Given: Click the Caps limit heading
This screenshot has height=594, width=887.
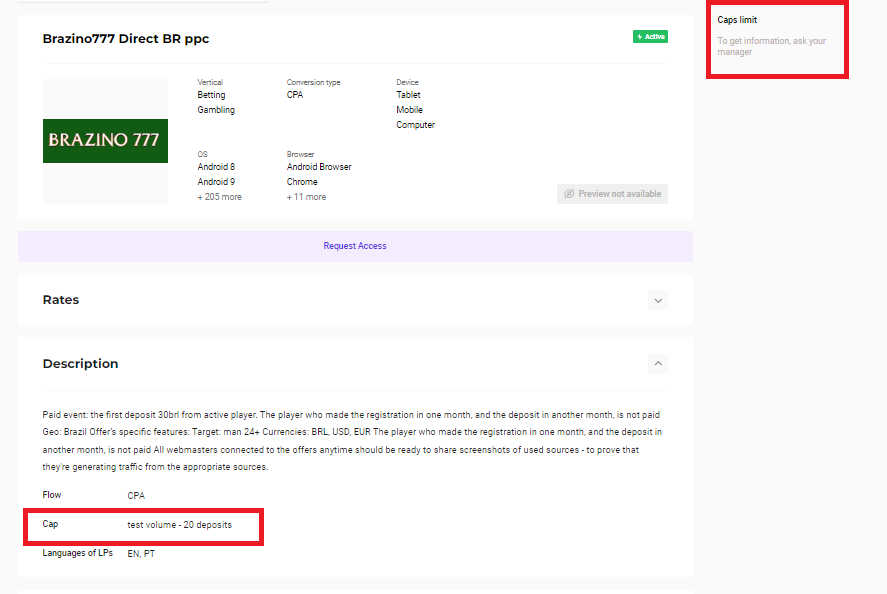Looking at the screenshot, I should [x=737, y=20].
